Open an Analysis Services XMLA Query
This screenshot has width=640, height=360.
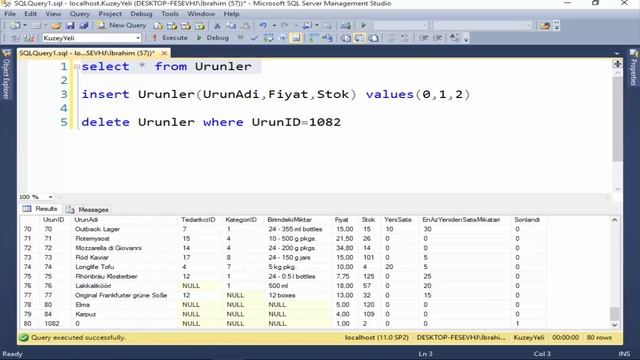point(200,25)
